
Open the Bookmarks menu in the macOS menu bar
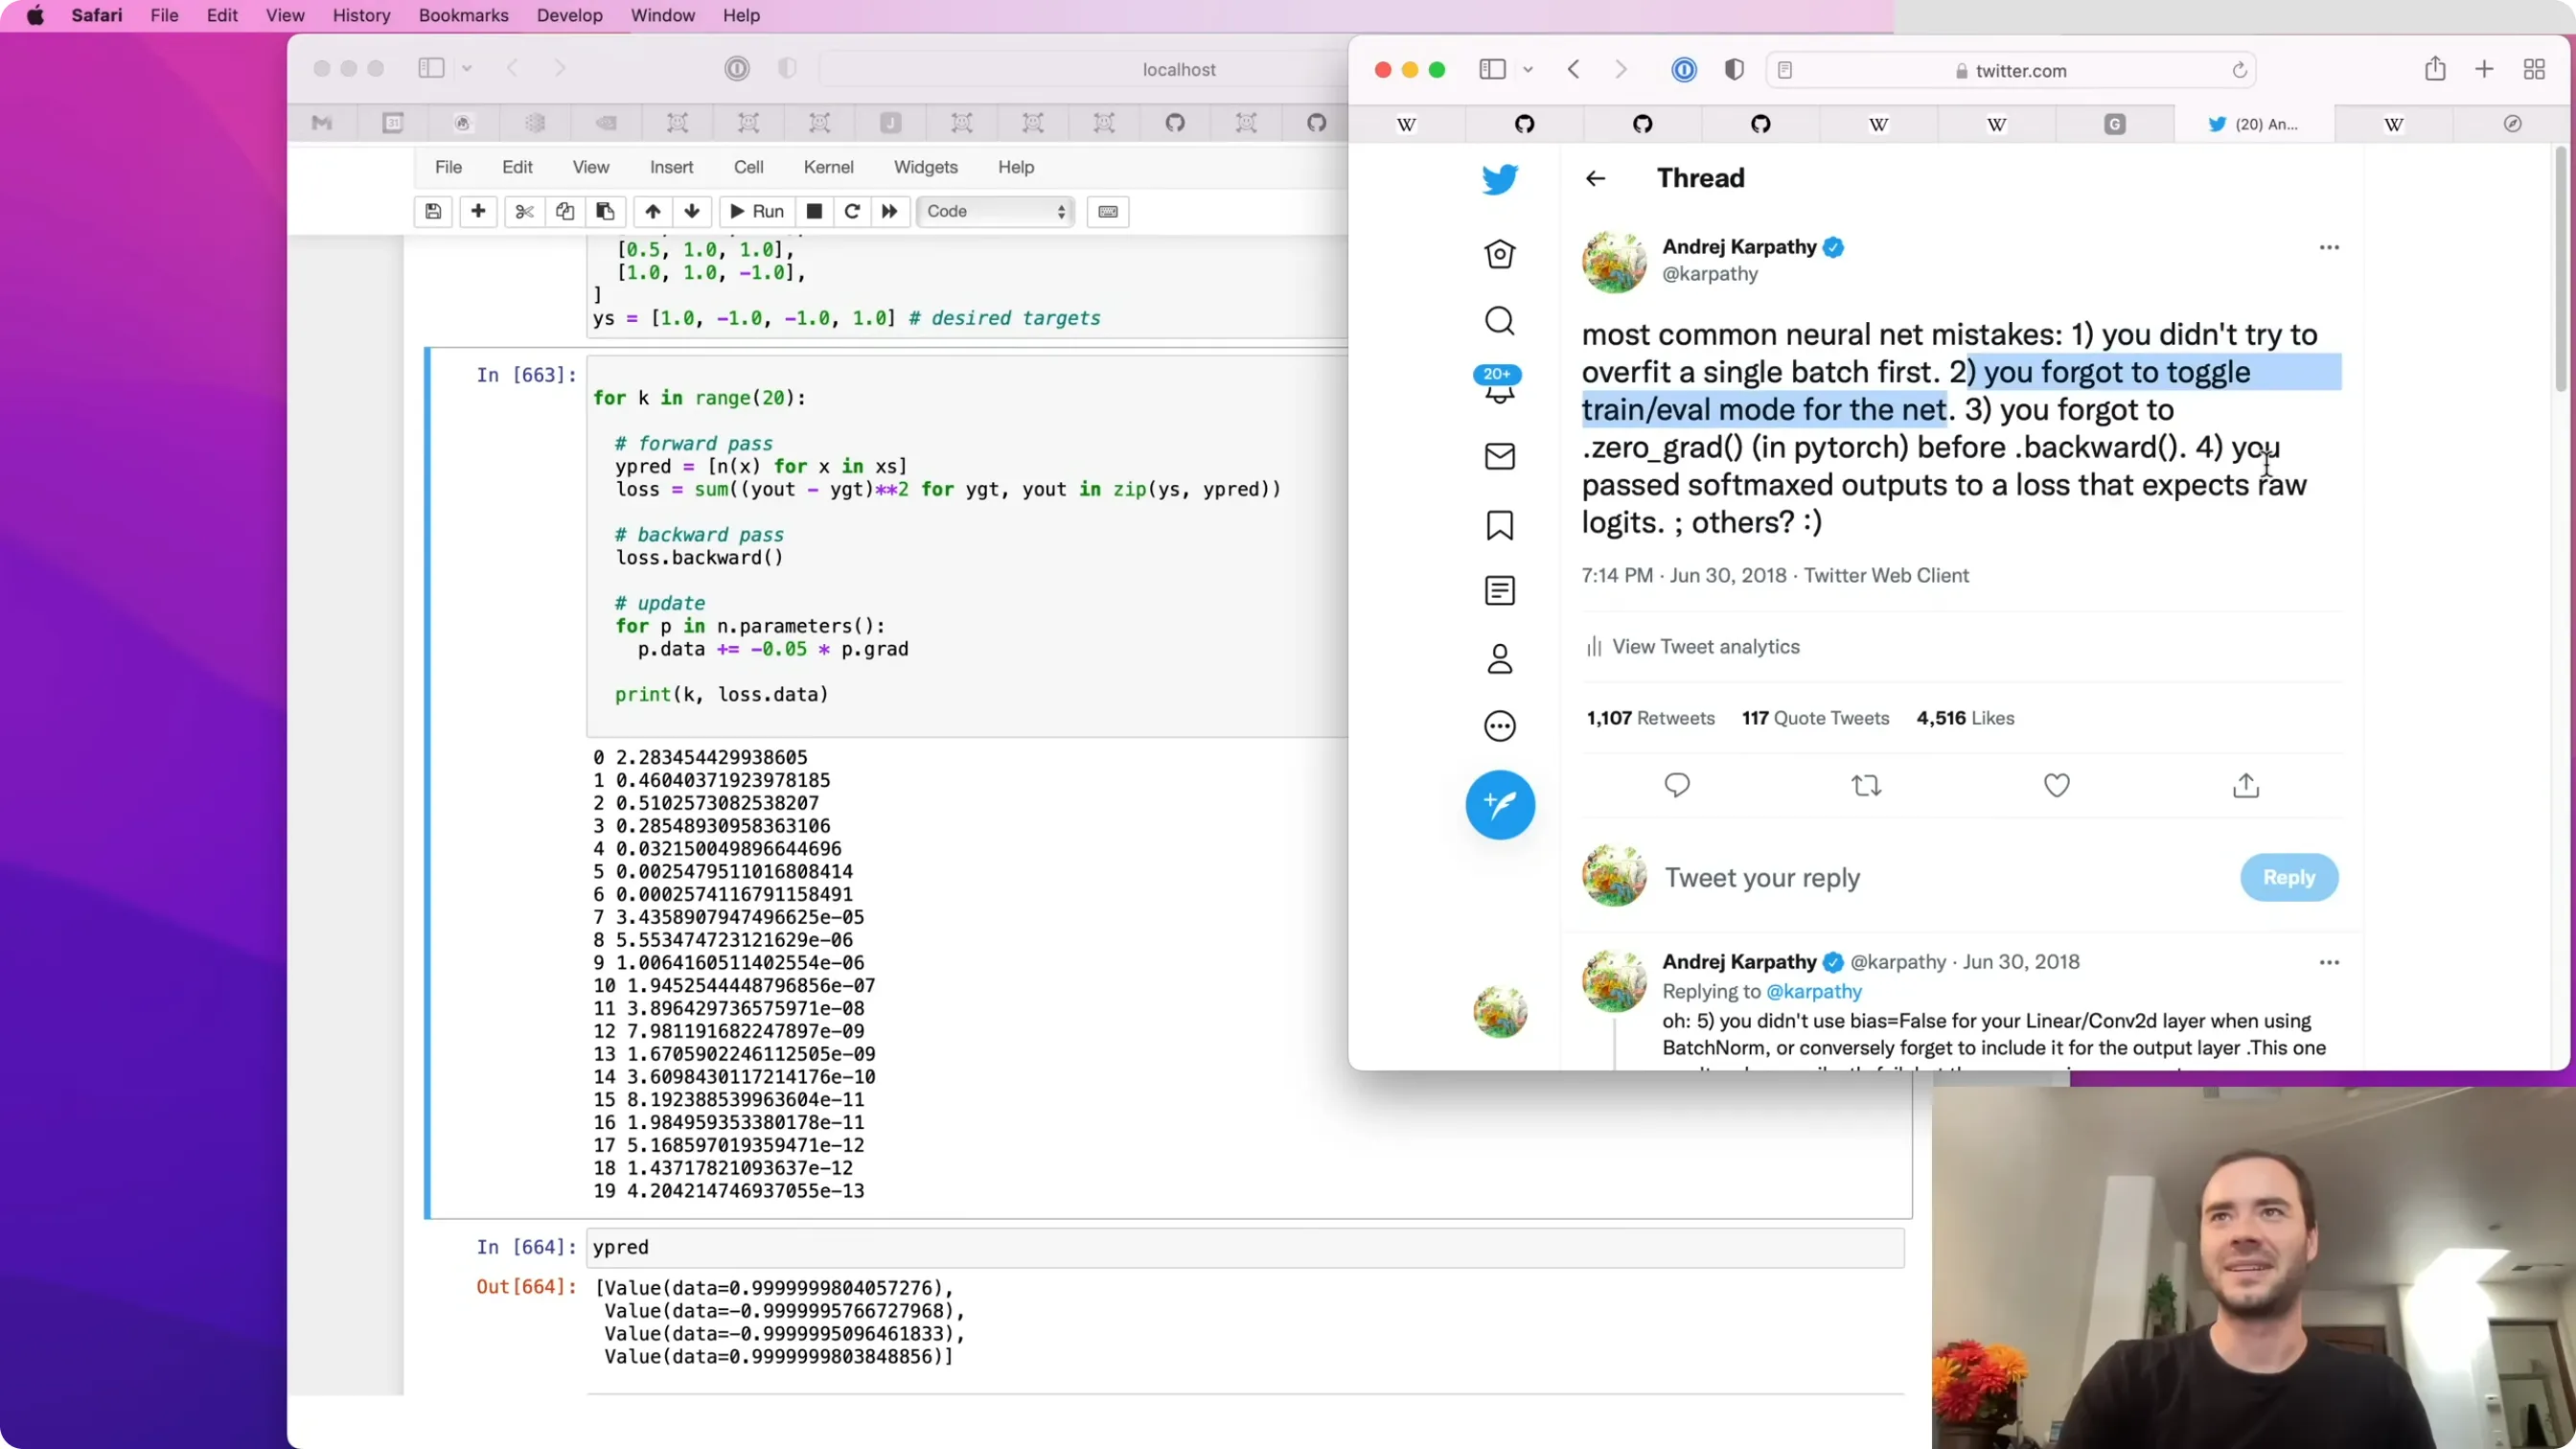point(463,15)
